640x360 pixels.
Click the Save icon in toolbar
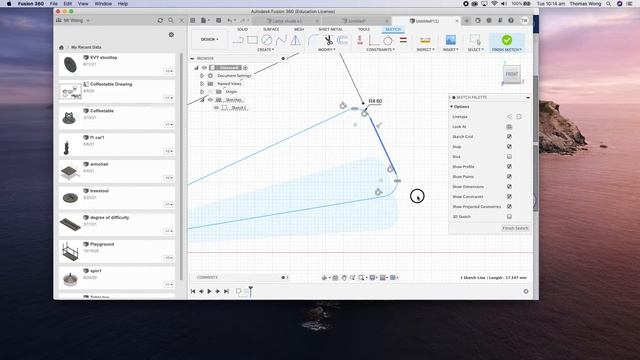(x=218, y=20)
